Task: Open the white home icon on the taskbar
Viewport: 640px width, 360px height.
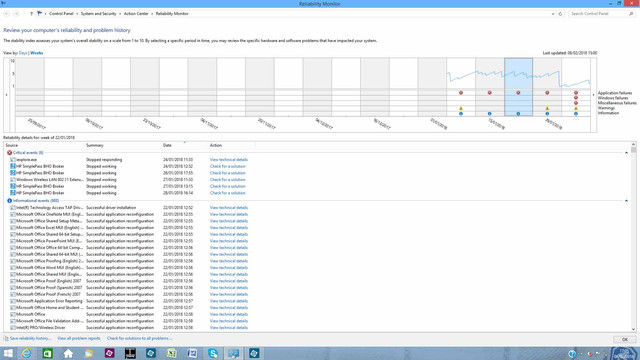Action: coord(68,353)
